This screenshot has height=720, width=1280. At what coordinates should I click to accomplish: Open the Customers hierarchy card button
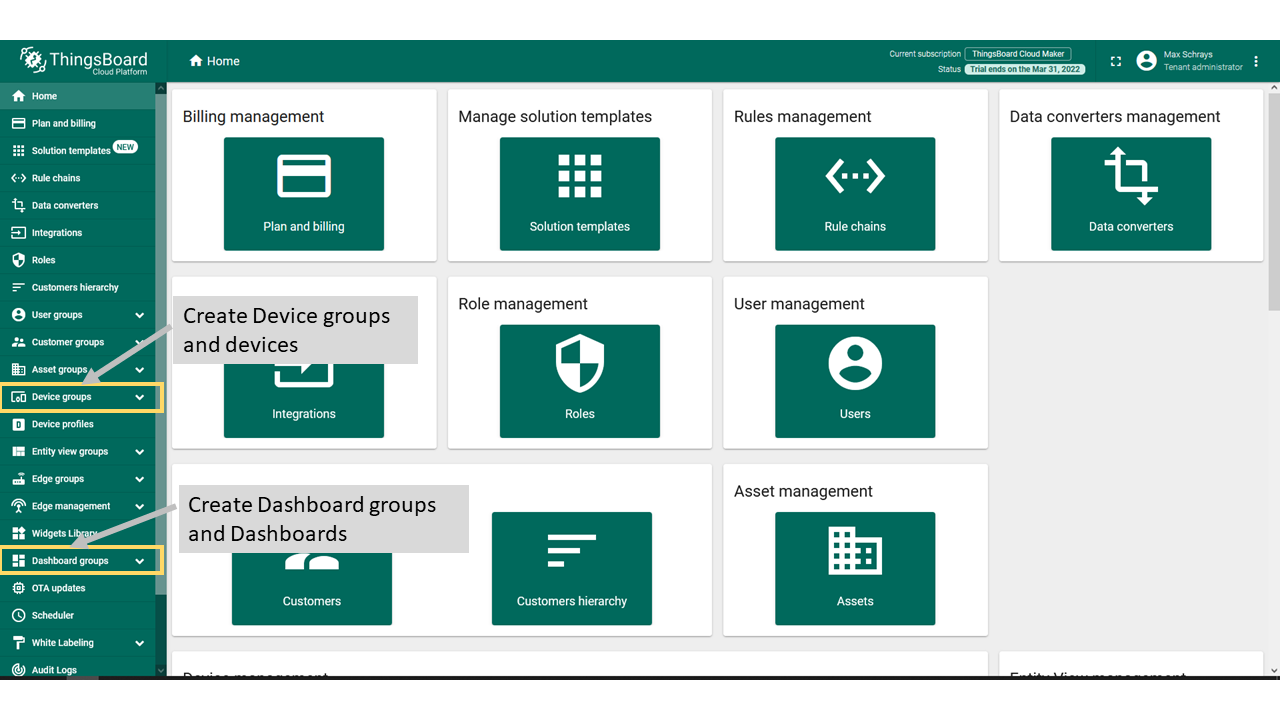pyautogui.click(x=572, y=569)
